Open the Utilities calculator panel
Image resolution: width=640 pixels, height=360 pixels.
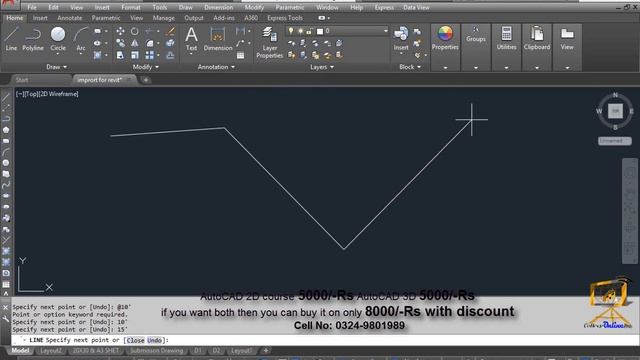[507, 39]
